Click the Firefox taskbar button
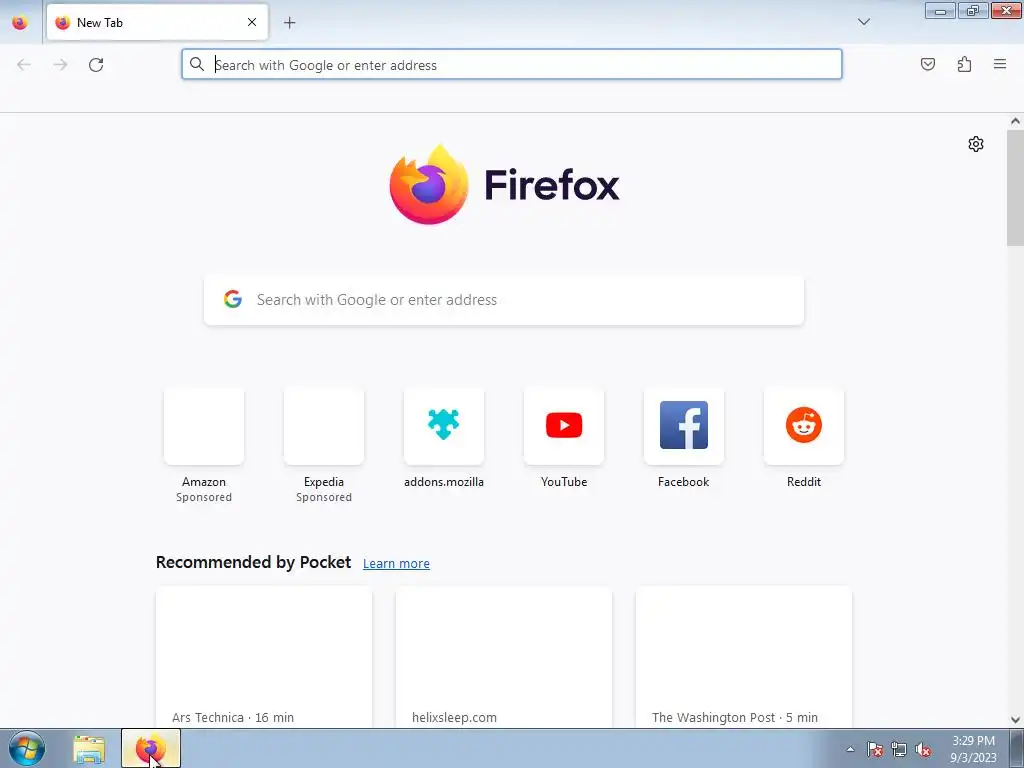 [x=151, y=749]
